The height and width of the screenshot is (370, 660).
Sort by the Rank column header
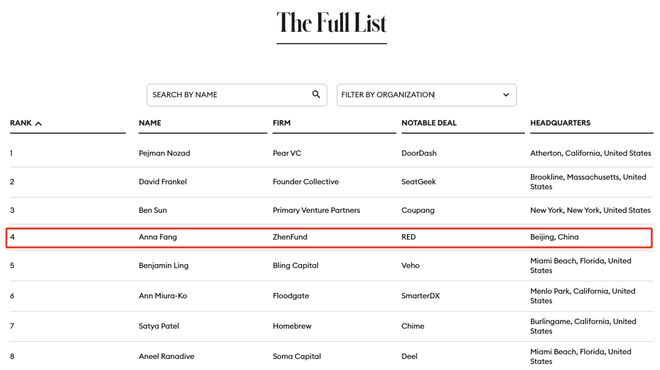[x=21, y=123]
